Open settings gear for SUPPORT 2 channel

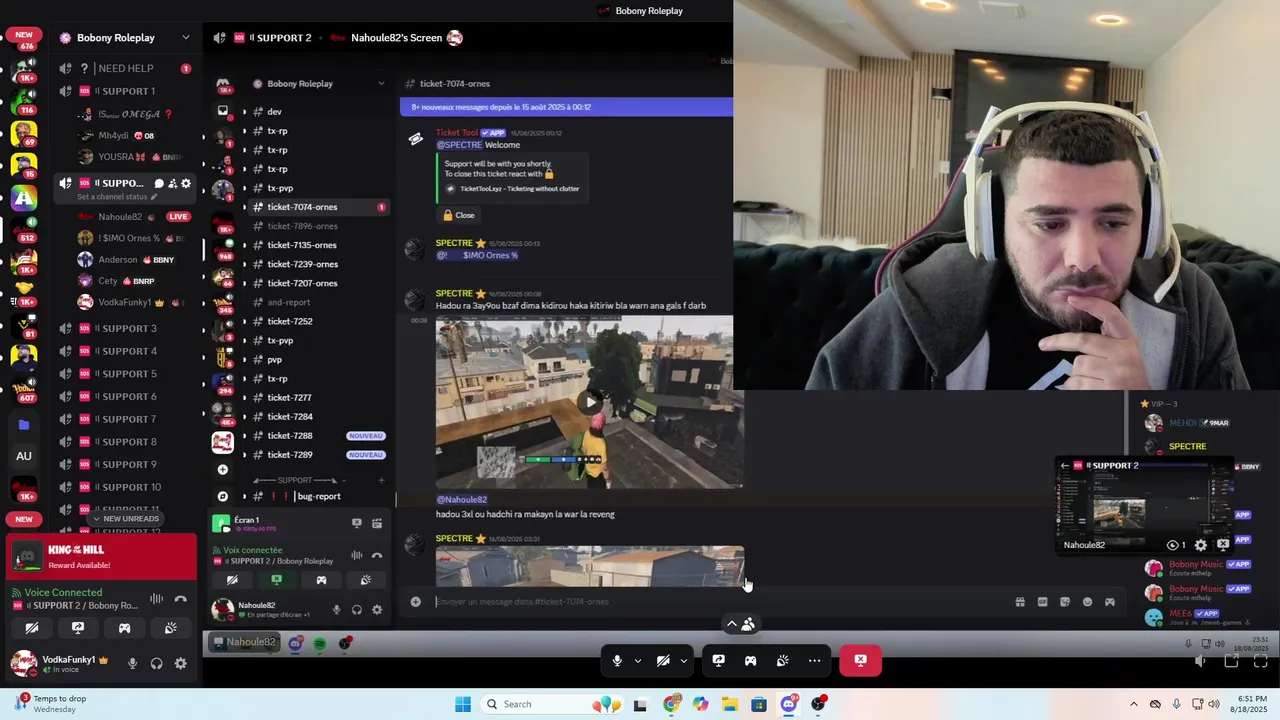click(185, 183)
